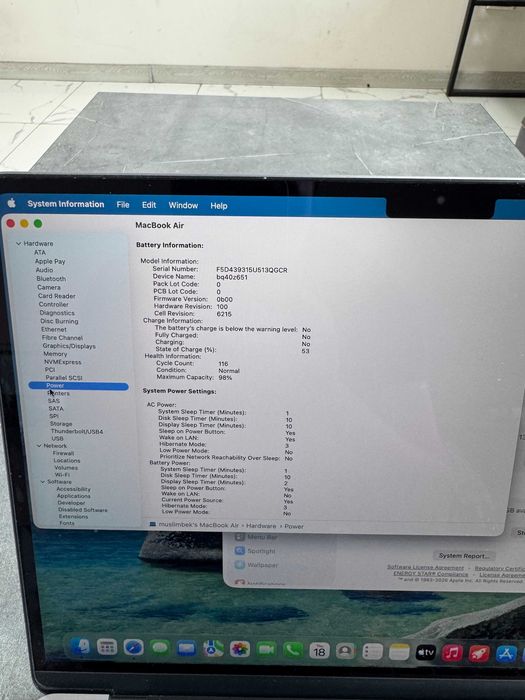The image size is (525, 700).
Task: Click Power in the path bar
Action: click(x=294, y=526)
